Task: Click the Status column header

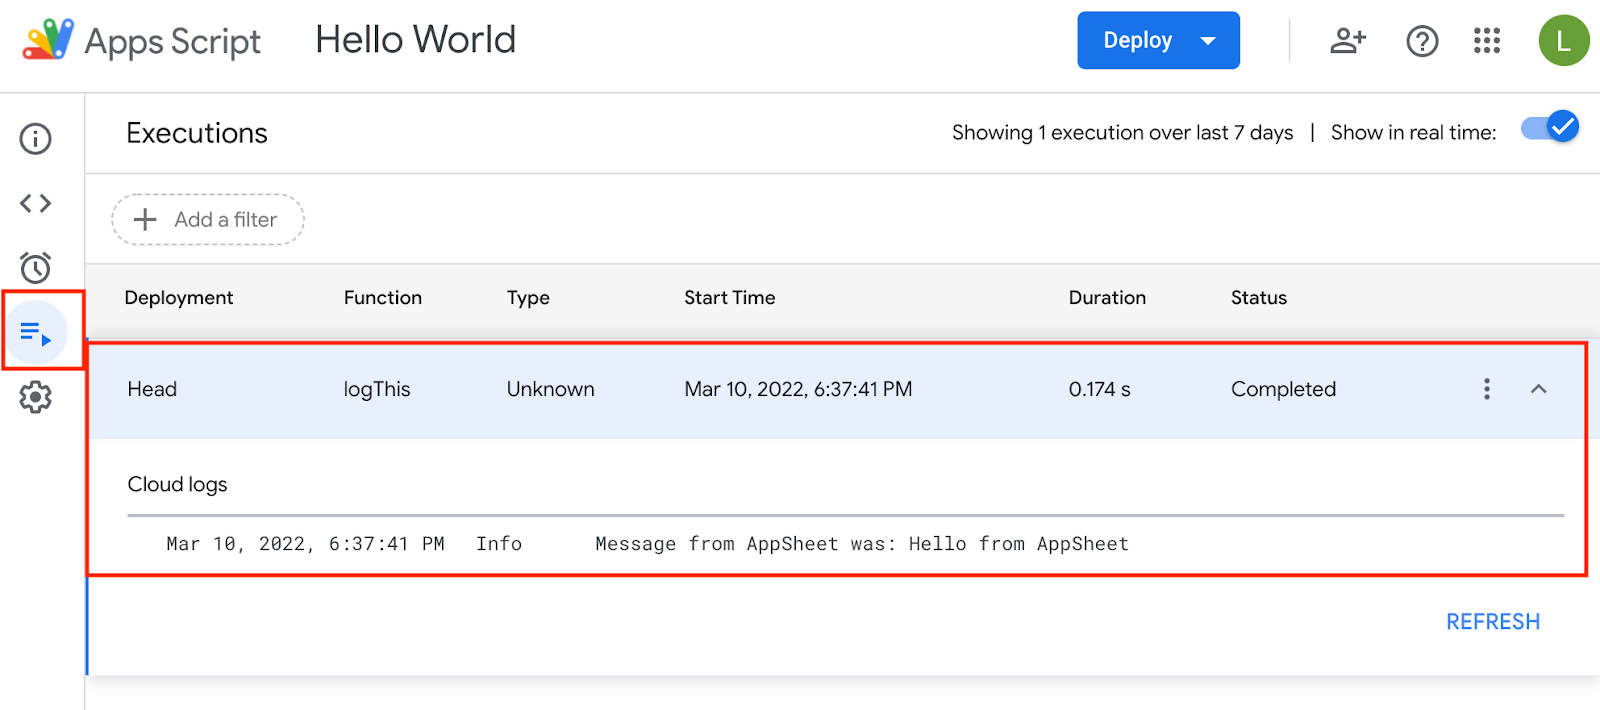Action: pyautogui.click(x=1258, y=298)
